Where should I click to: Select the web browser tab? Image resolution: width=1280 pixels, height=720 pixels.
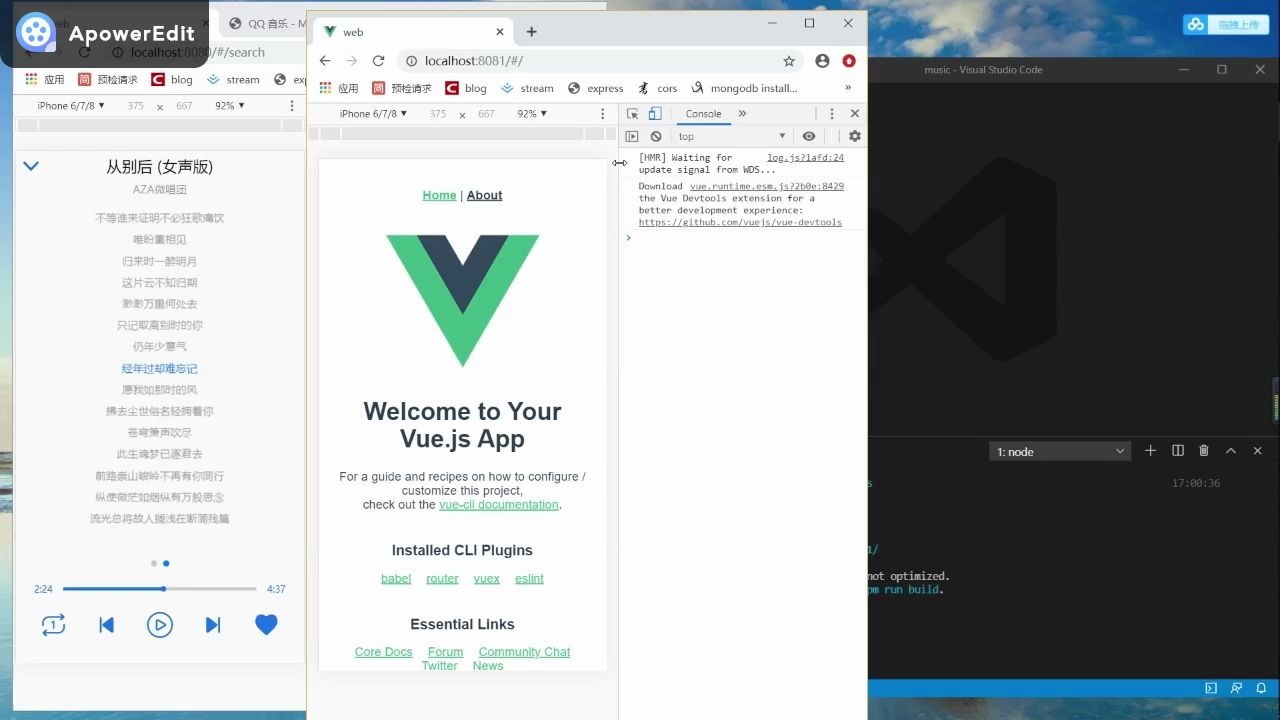(x=415, y=32)
